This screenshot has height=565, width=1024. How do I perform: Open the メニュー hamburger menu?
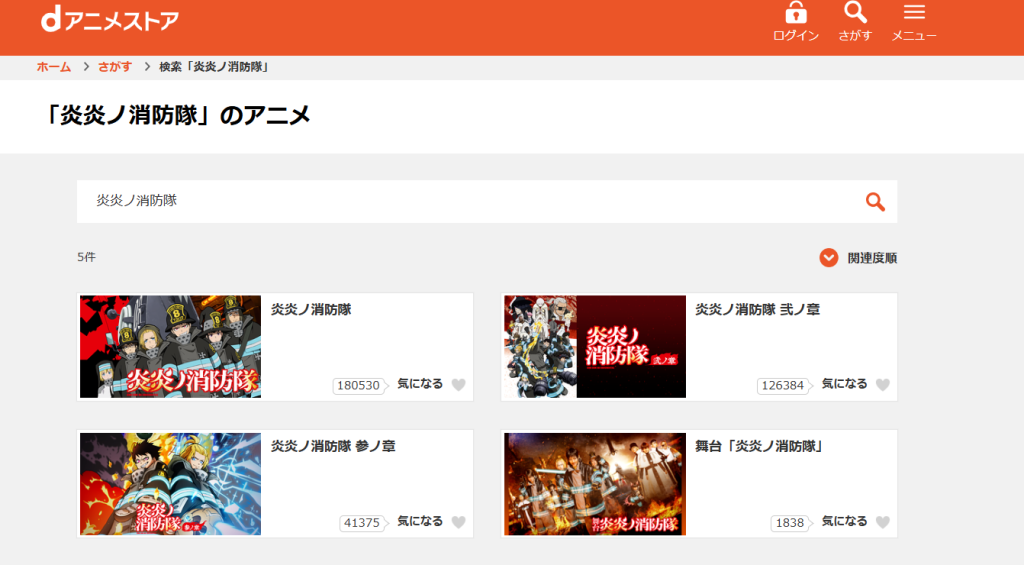pyautogui.click(x=914, y=12)
